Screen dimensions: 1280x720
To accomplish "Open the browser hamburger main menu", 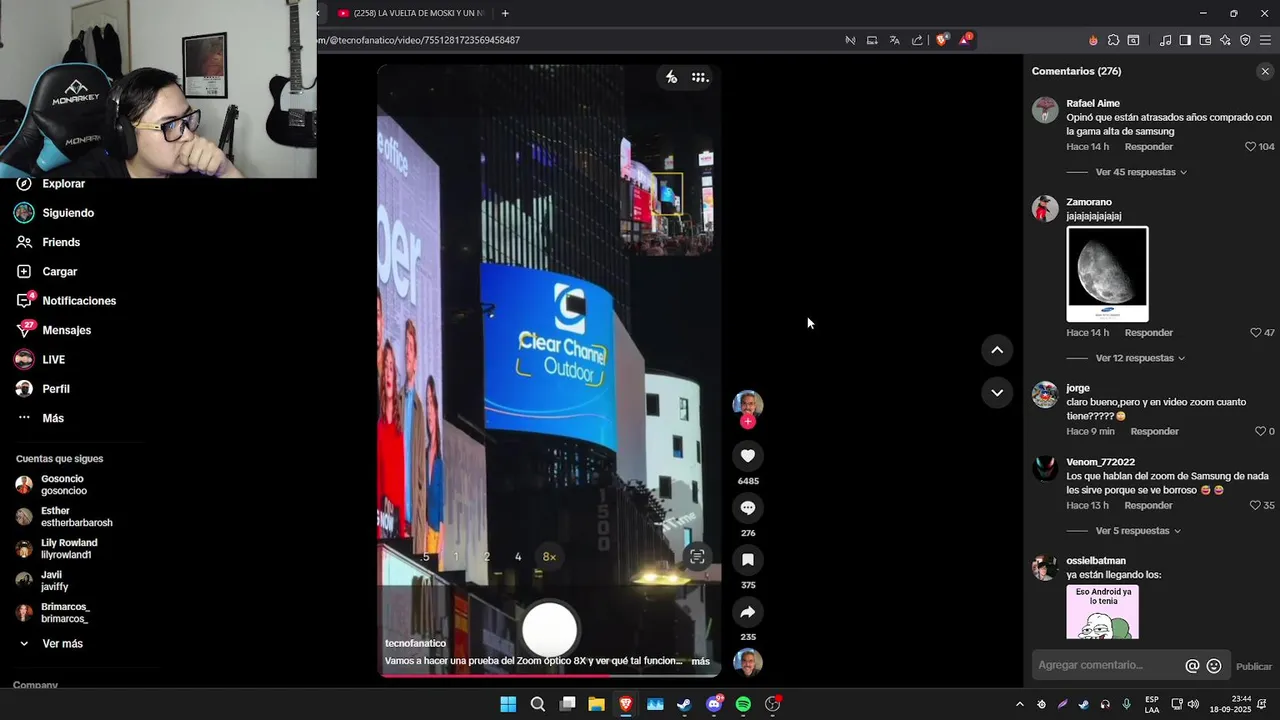I will coord(1266,40).
